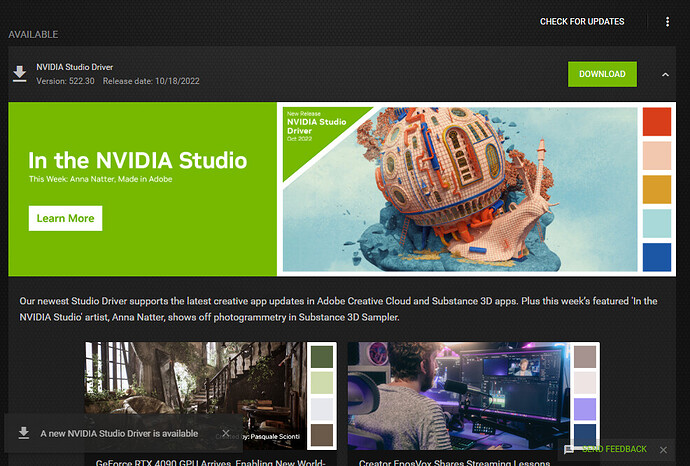Screen dimensions: 690x466
Task: Click the driver description paragraph about Adobe Creative Cloud
Action: pos(338,309)
